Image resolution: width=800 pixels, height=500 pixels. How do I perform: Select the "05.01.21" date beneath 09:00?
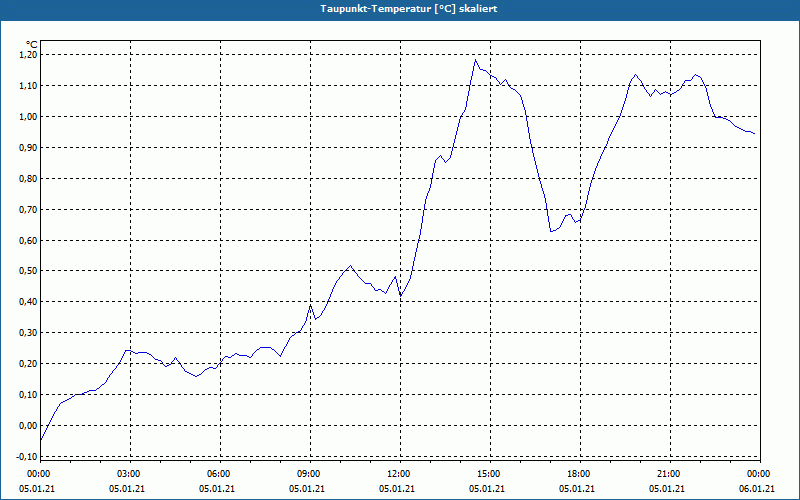307,489
